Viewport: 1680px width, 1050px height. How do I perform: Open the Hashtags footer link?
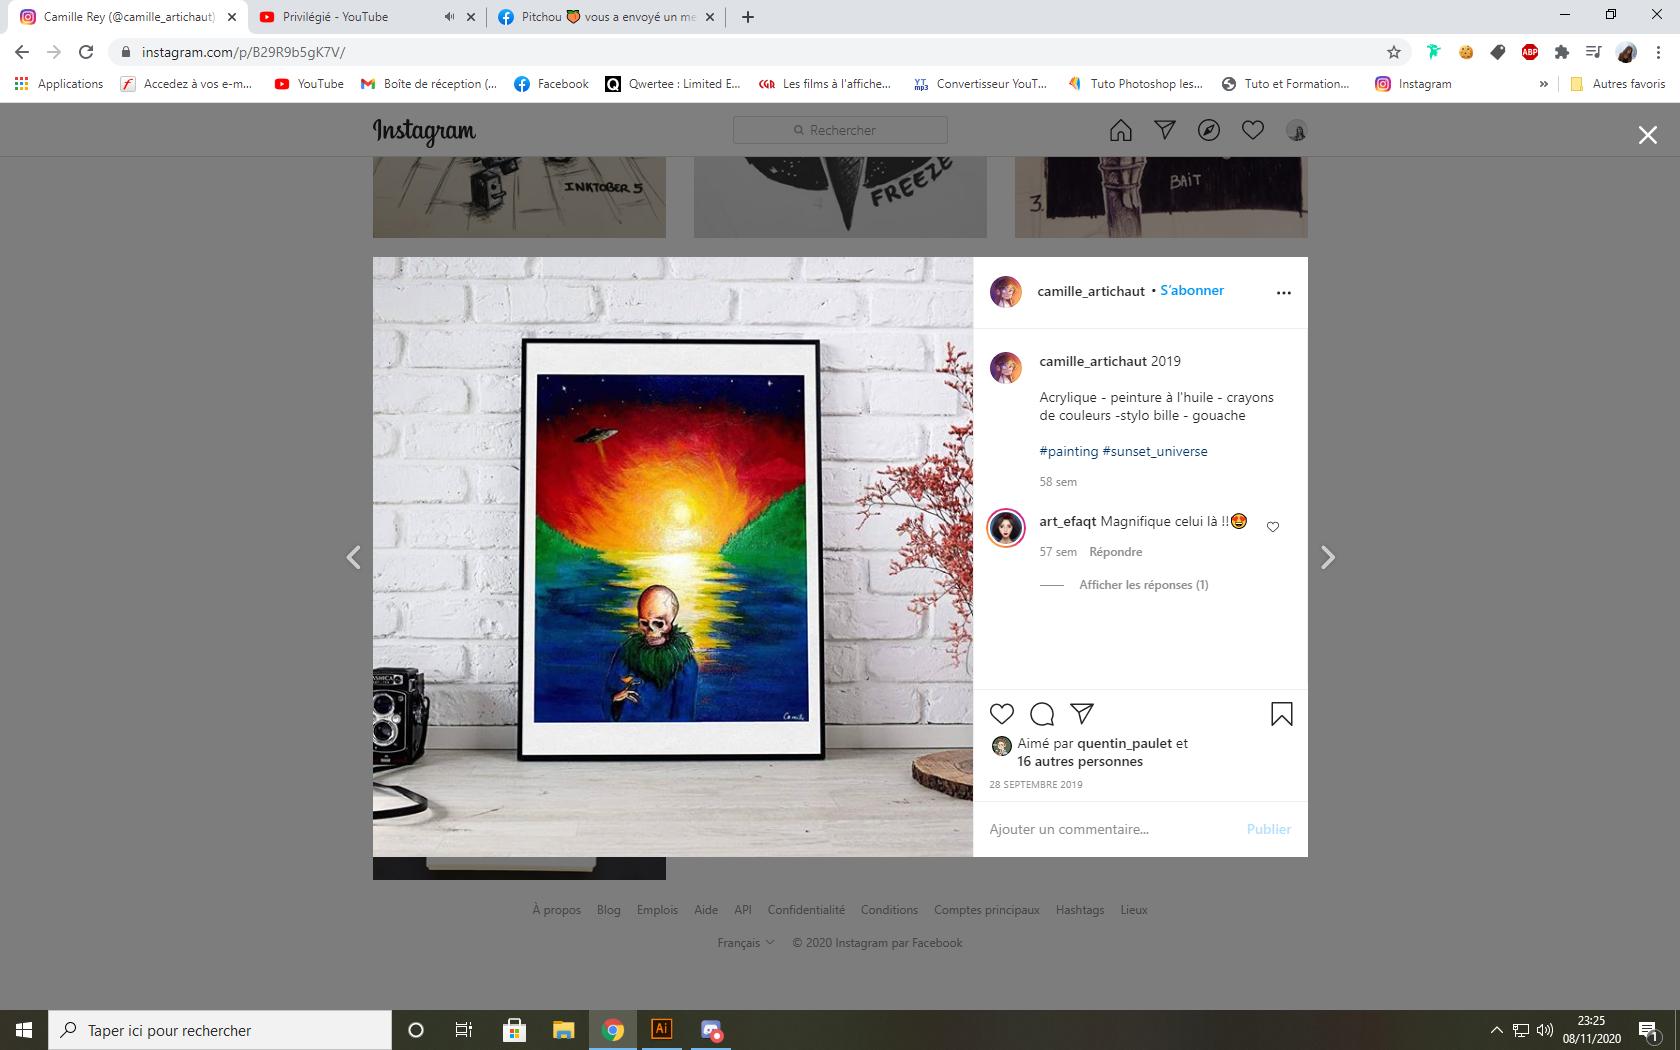(x=1080, y=910)
